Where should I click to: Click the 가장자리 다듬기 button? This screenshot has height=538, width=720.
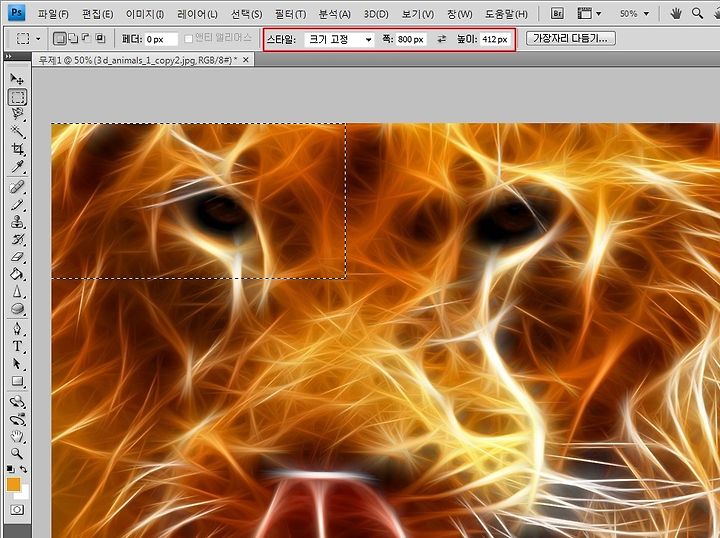click(570, 39)
